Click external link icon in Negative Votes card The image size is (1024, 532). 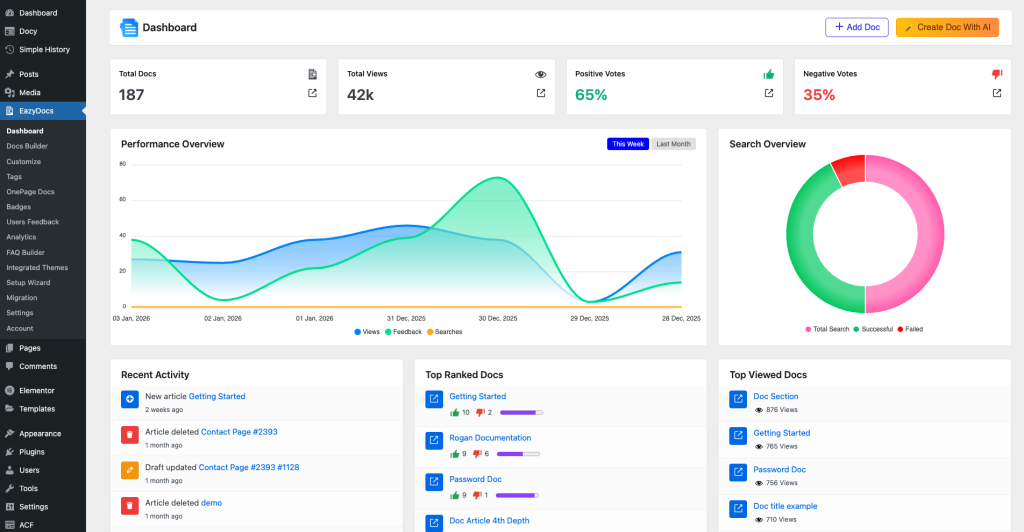997,93
